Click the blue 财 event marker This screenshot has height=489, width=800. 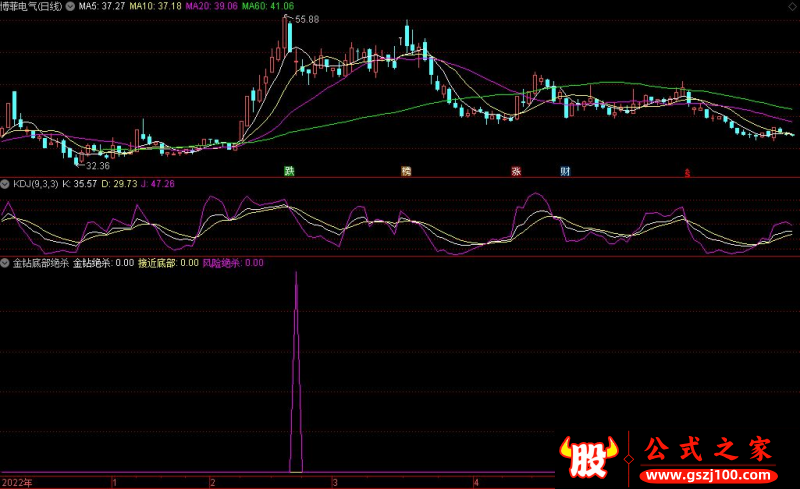[565, 171]
